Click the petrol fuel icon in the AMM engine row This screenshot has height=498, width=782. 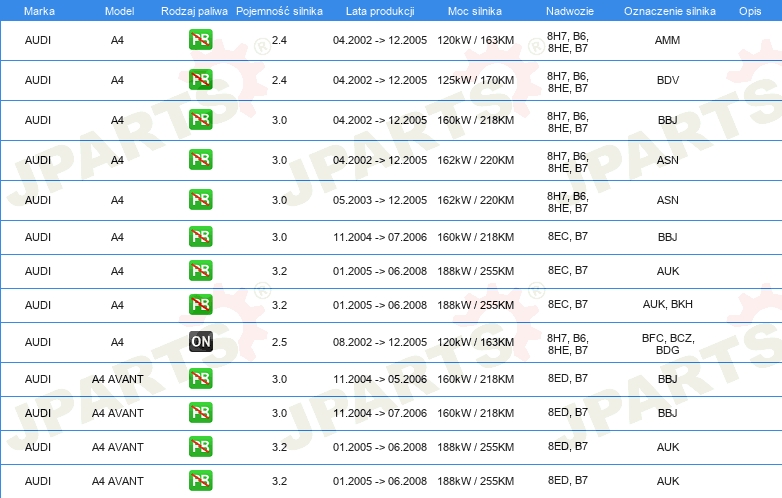[x=200, y=40]
